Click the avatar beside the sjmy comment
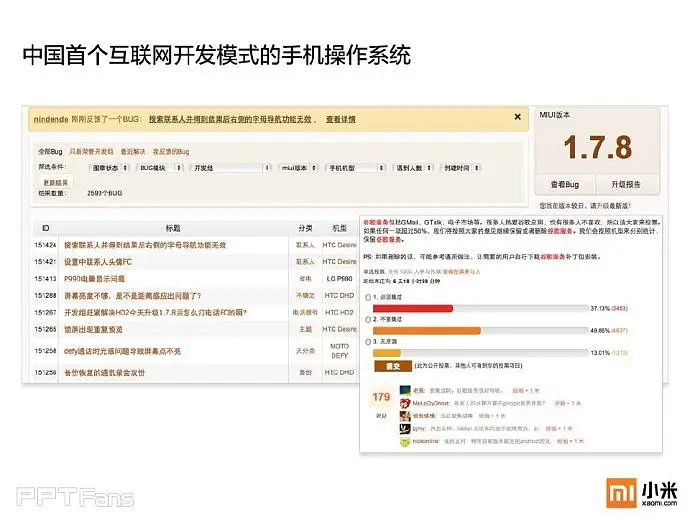This screenshot has width=690, height=517. (x=405, y=427)
